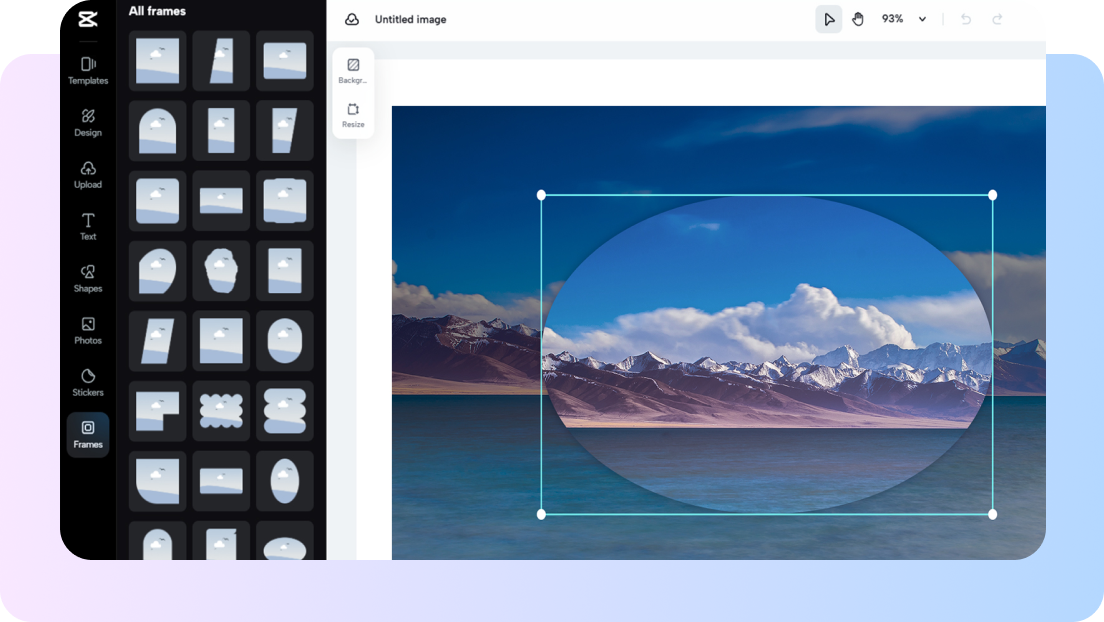
Task: Click the All frames heading
Action: [157, 11]
